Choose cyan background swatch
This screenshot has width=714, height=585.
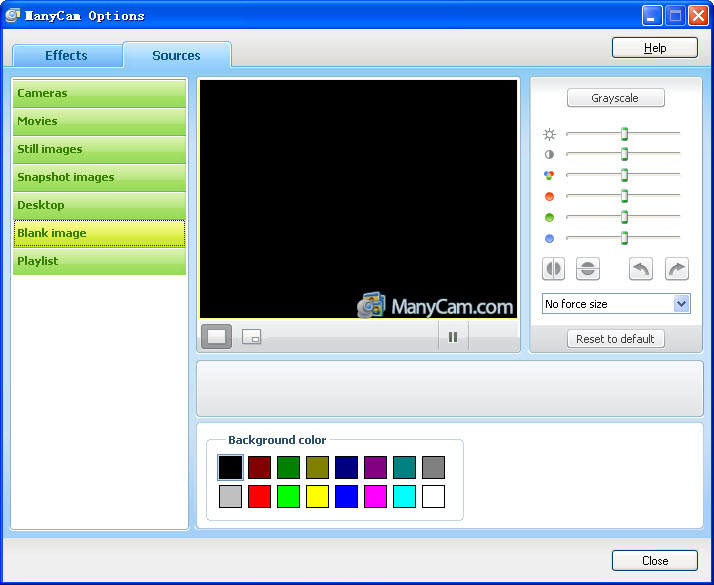(404, 496)
